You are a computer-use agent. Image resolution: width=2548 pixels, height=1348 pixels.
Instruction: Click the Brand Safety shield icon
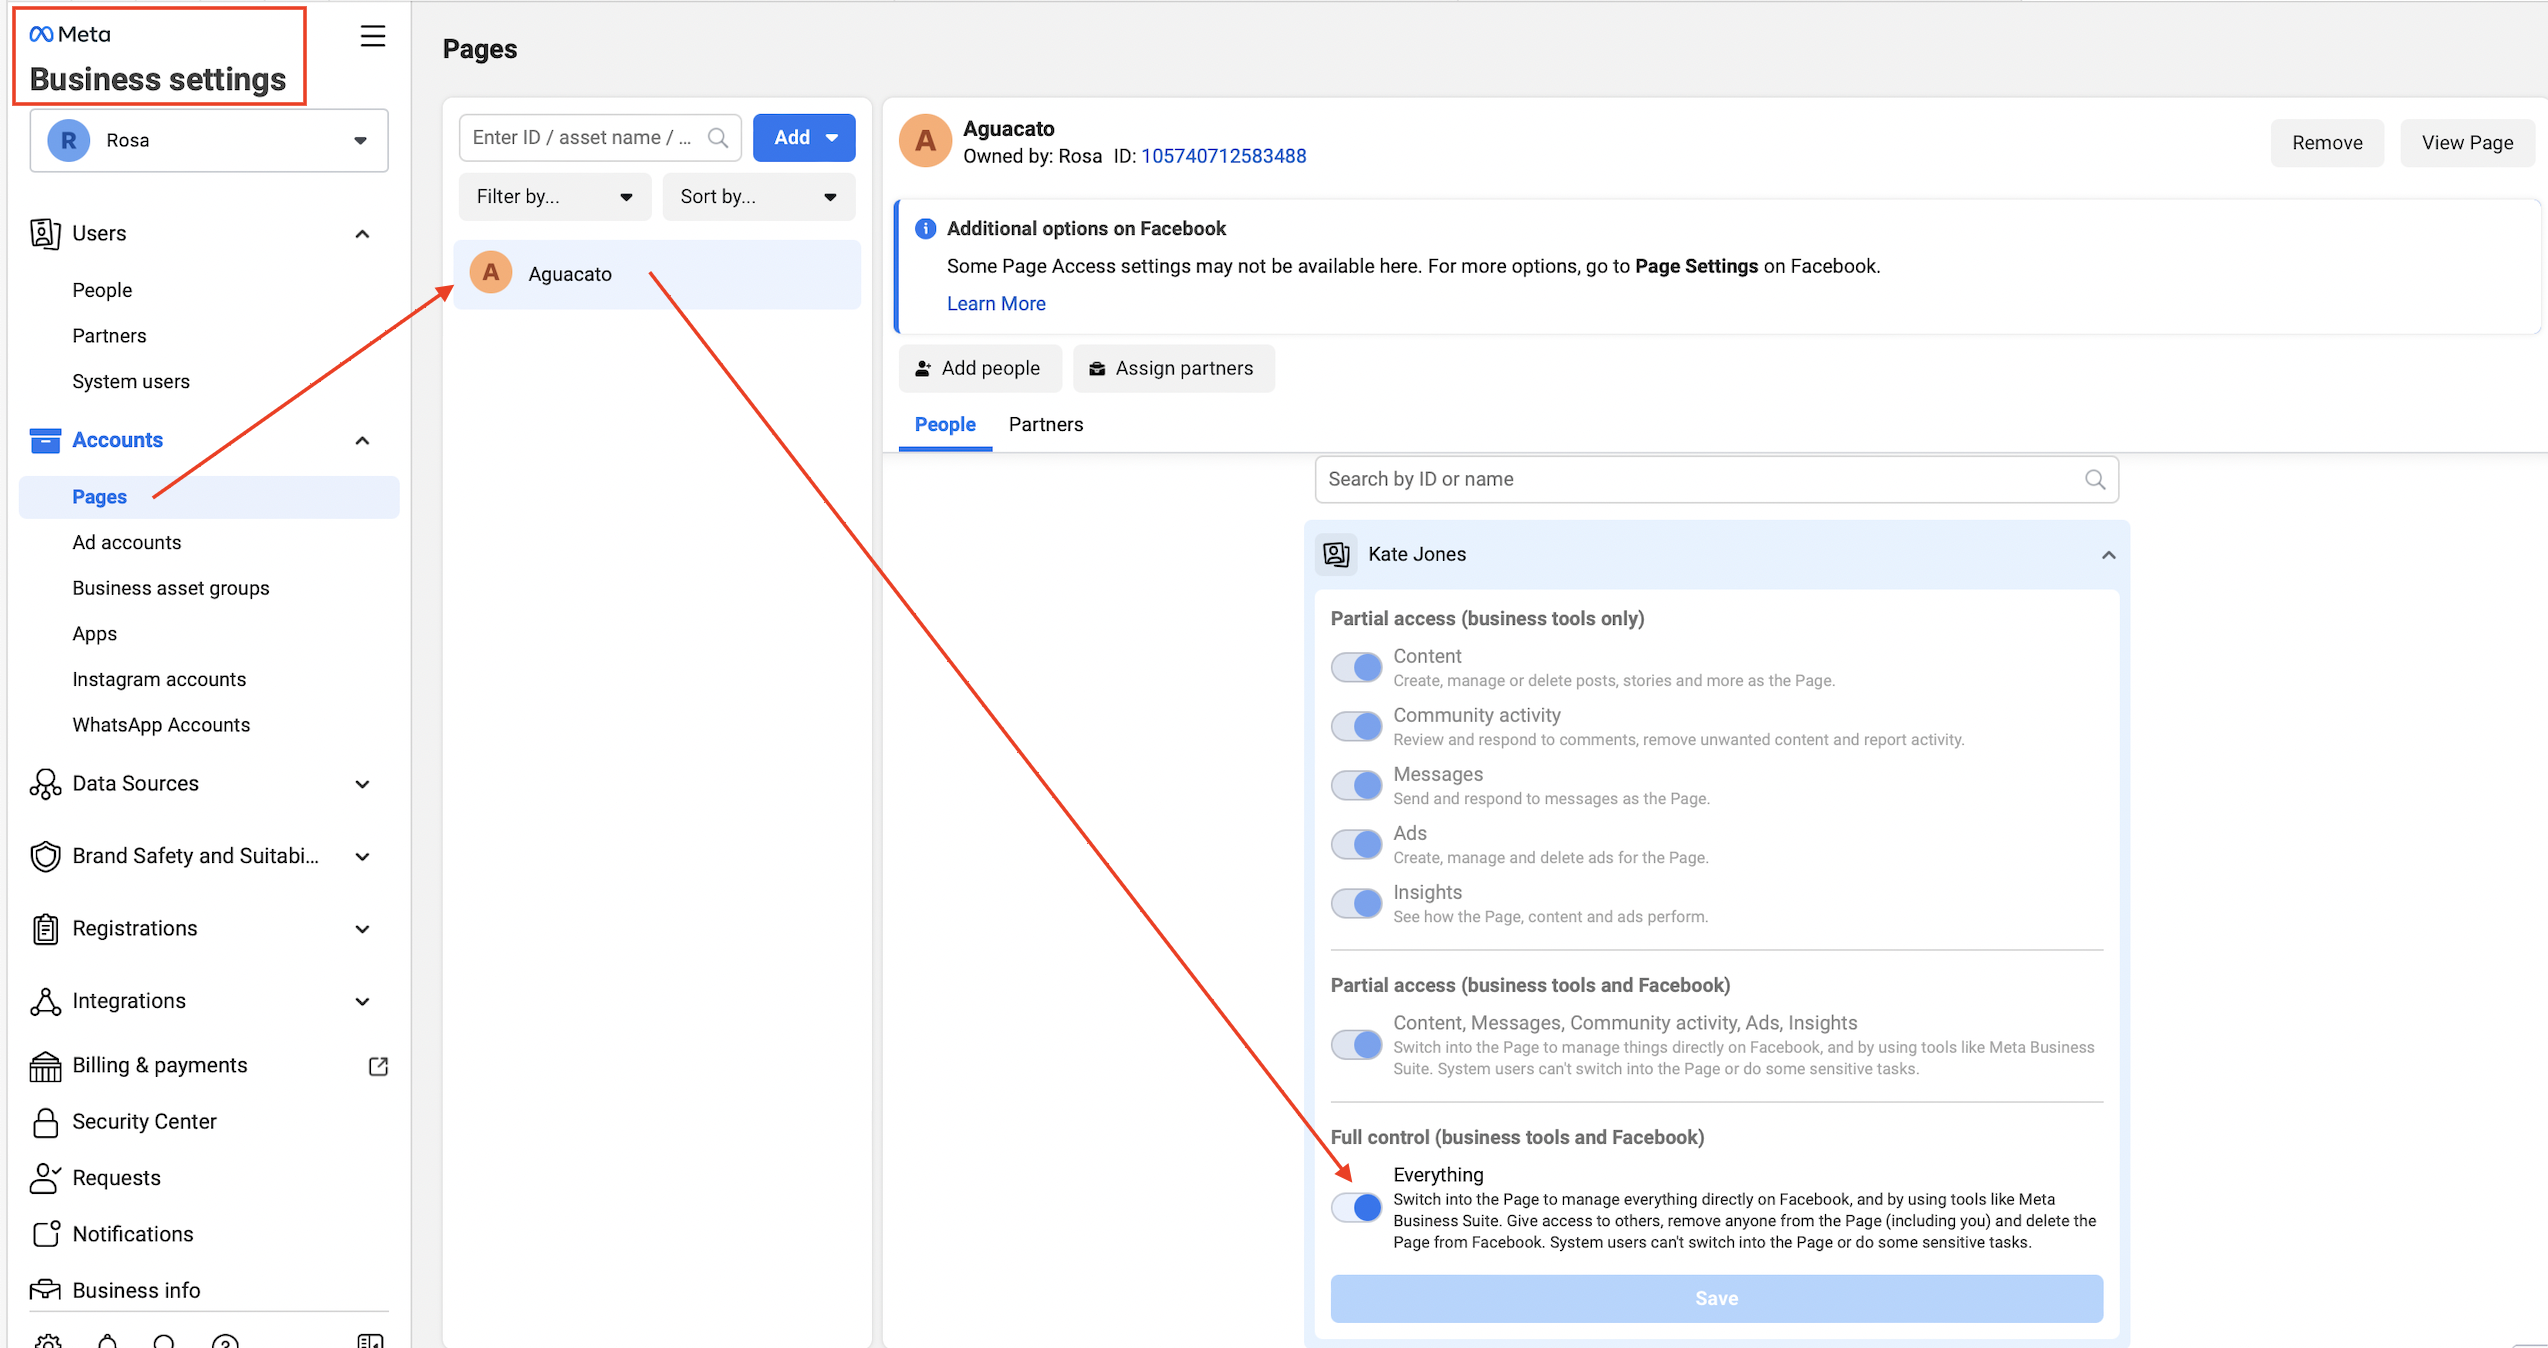tap(45, 856)
